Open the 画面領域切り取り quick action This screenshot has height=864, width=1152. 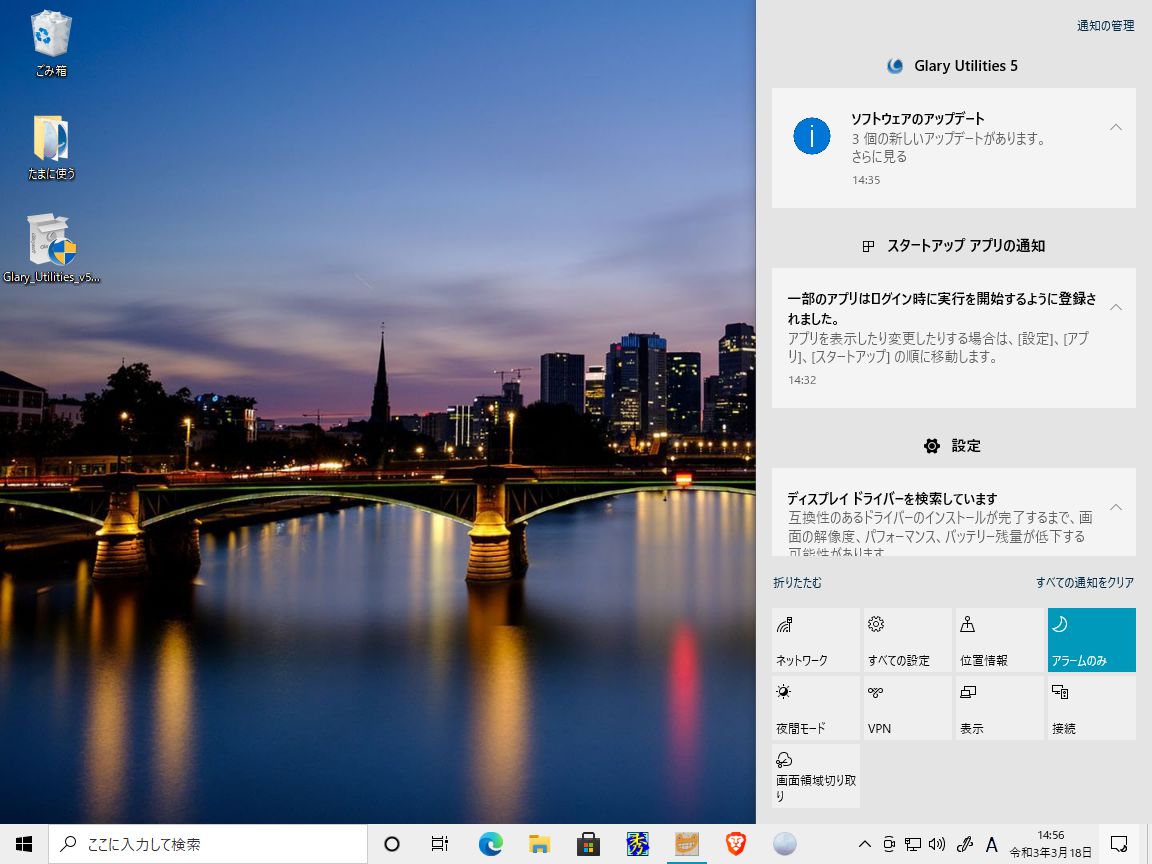point(814,775)
